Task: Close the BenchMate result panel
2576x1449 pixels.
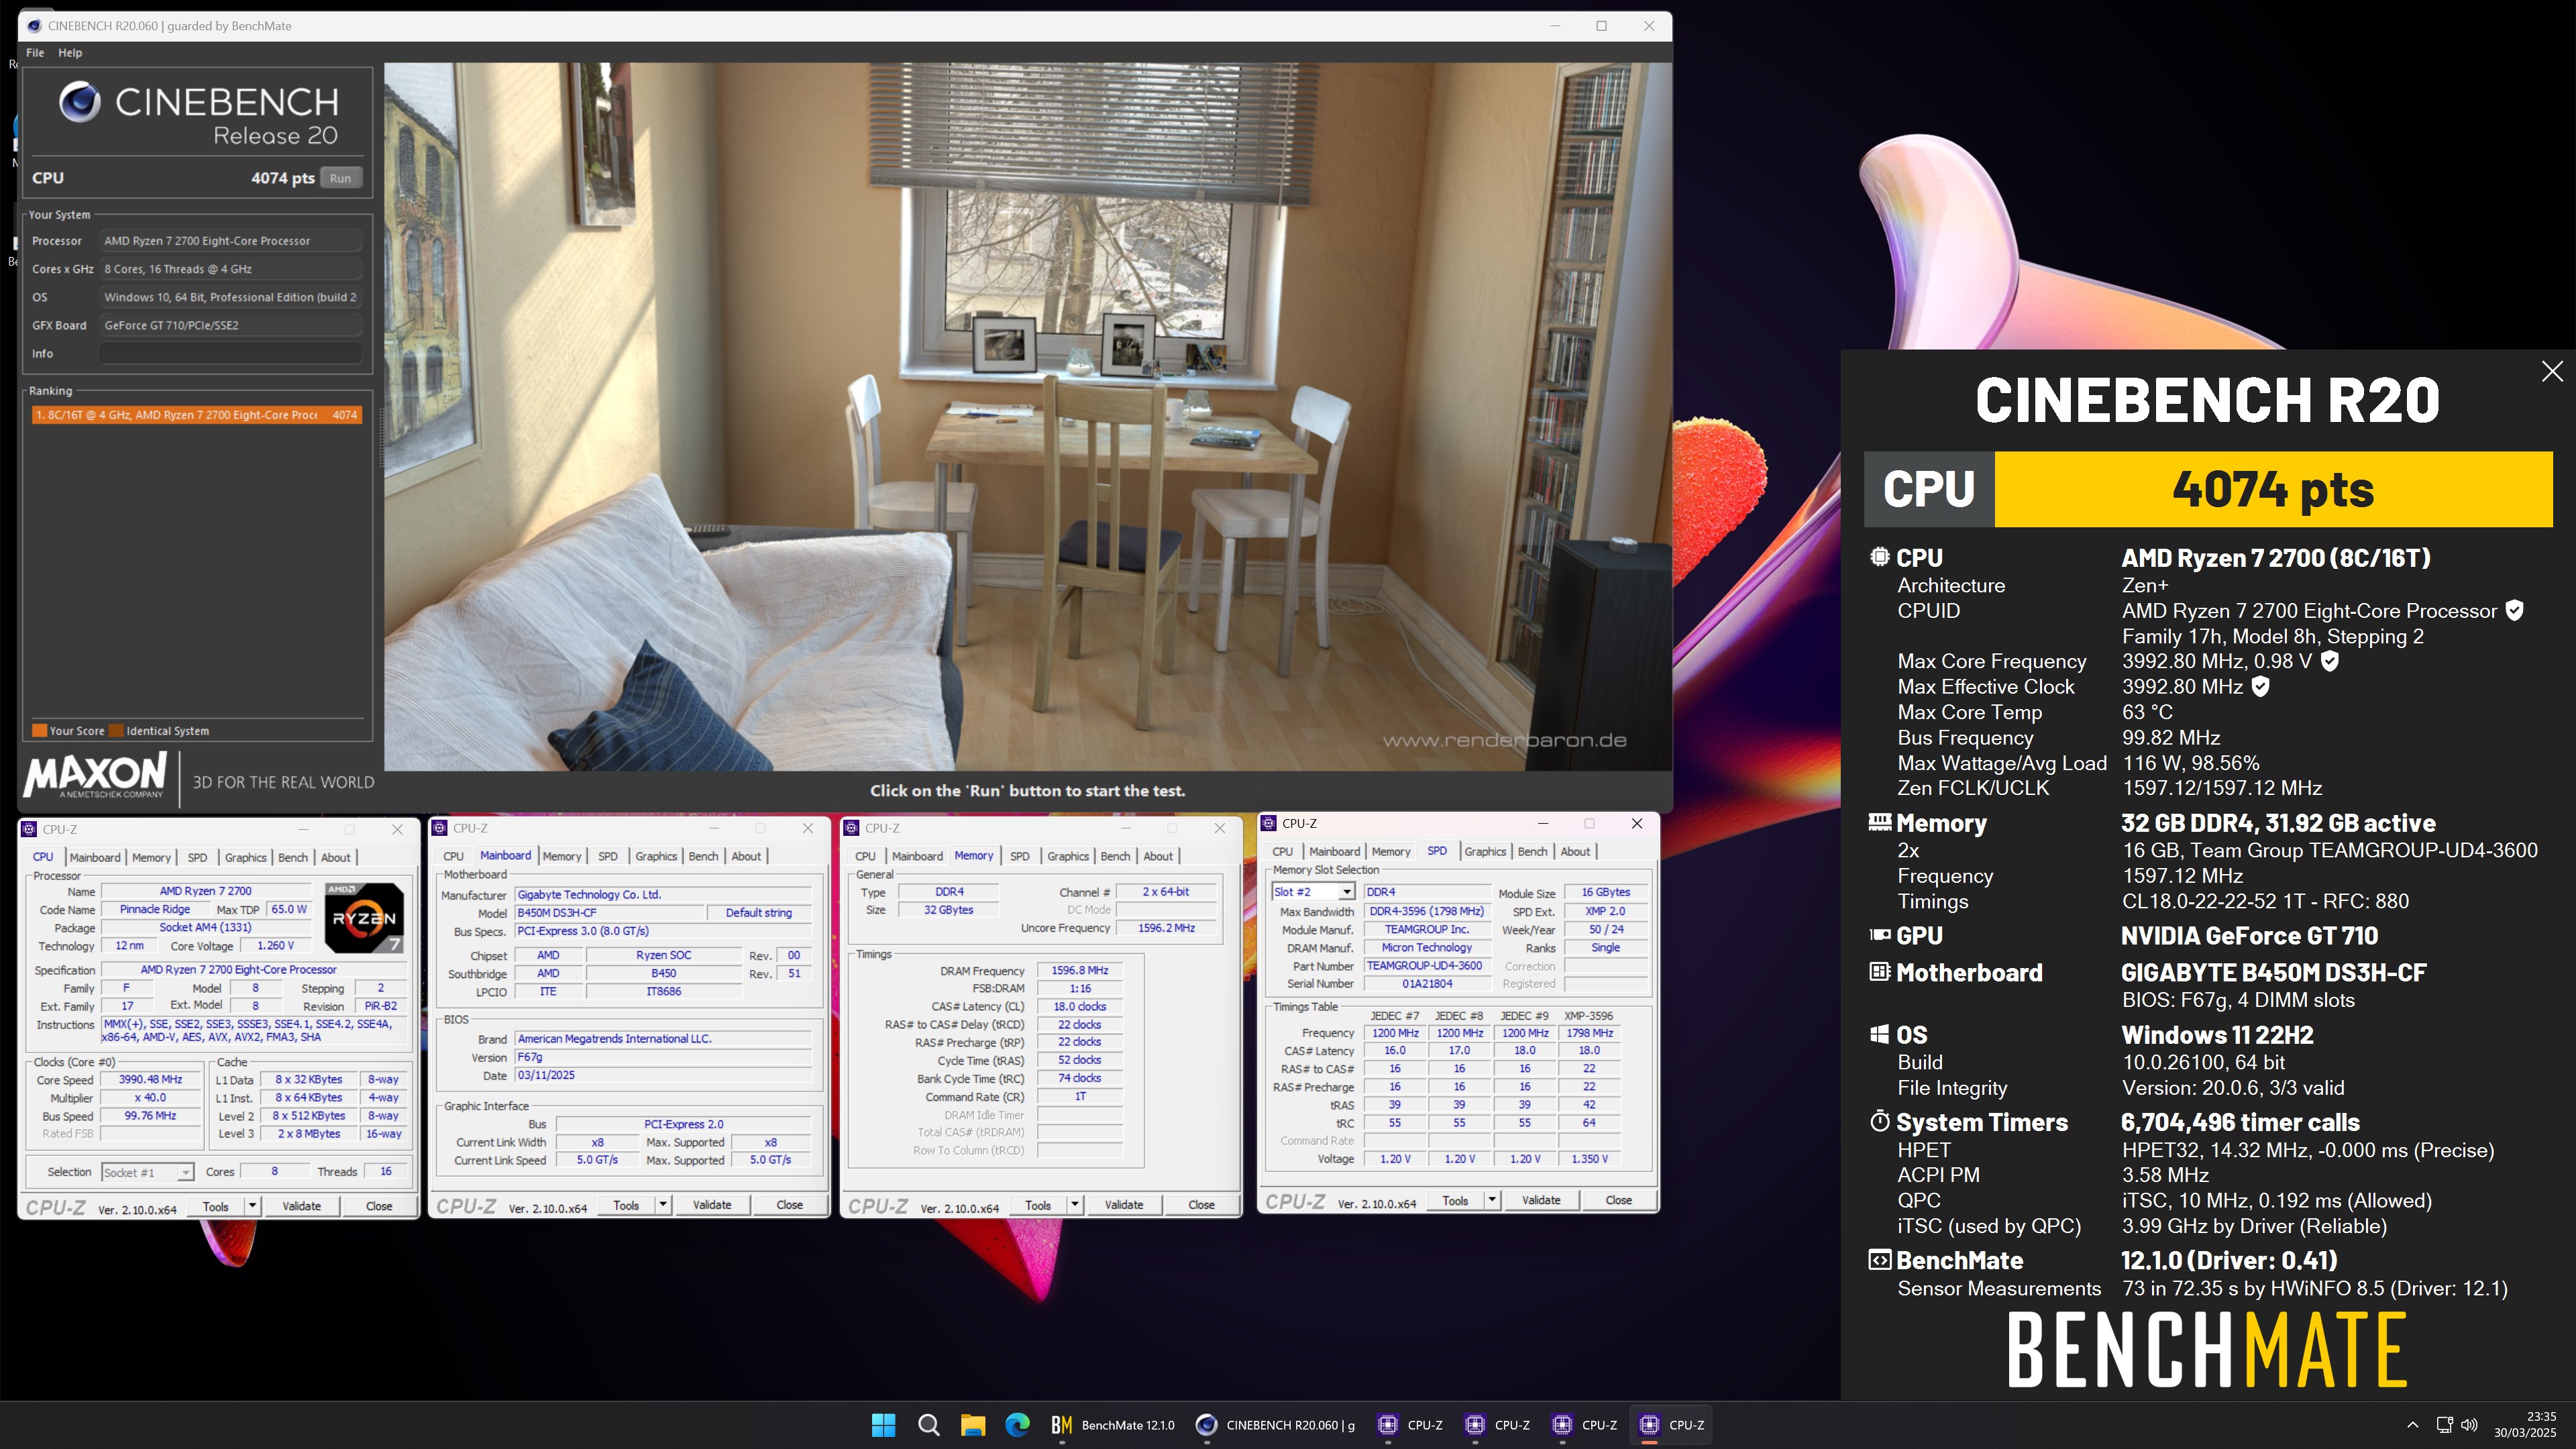Action: (2552, 371)
